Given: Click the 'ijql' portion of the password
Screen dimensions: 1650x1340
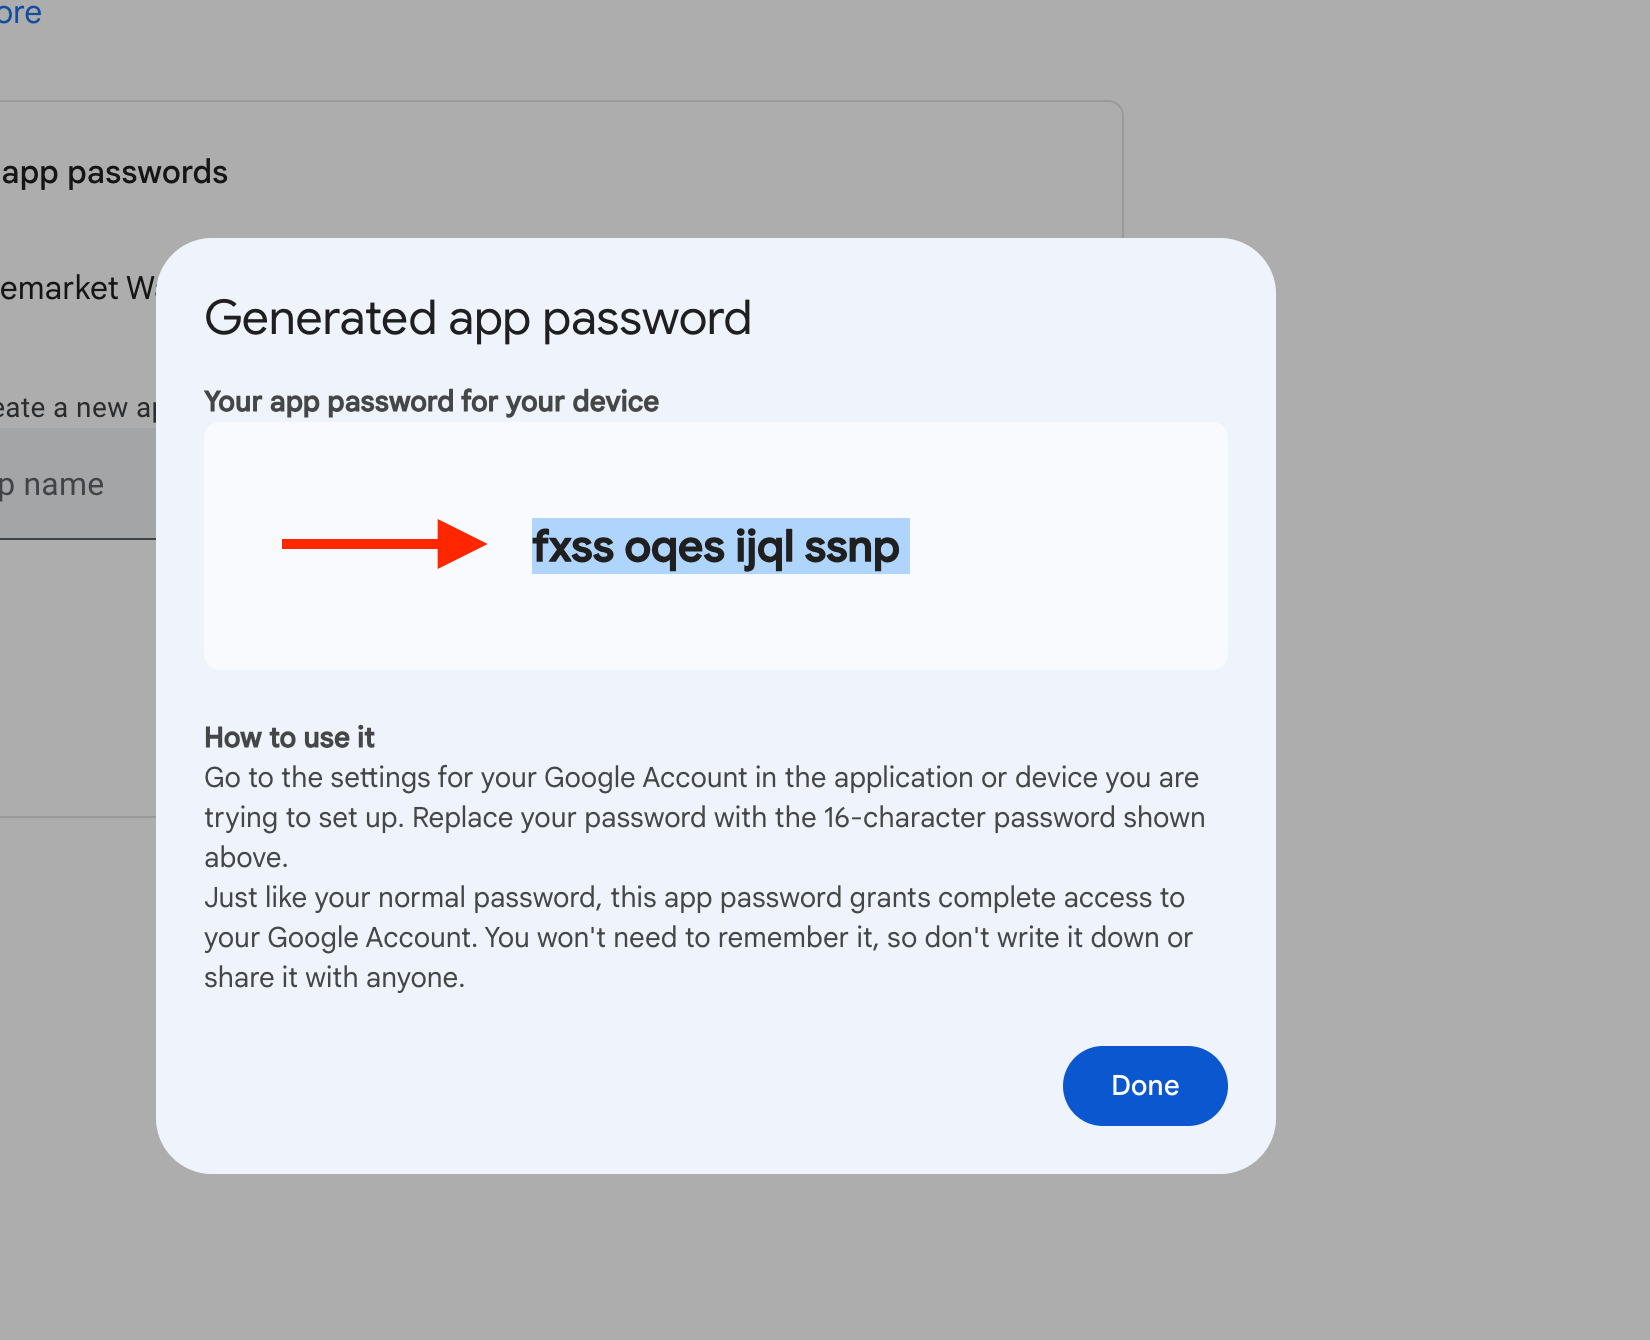Looking at the screenshot, I should 765,547.
